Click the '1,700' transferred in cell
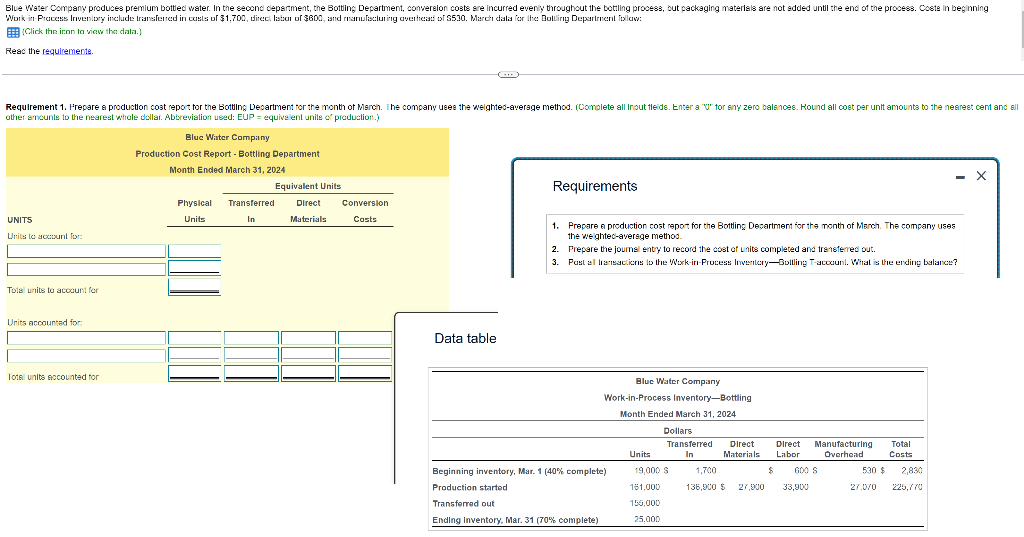1024x537 pixels. point(706,470)
